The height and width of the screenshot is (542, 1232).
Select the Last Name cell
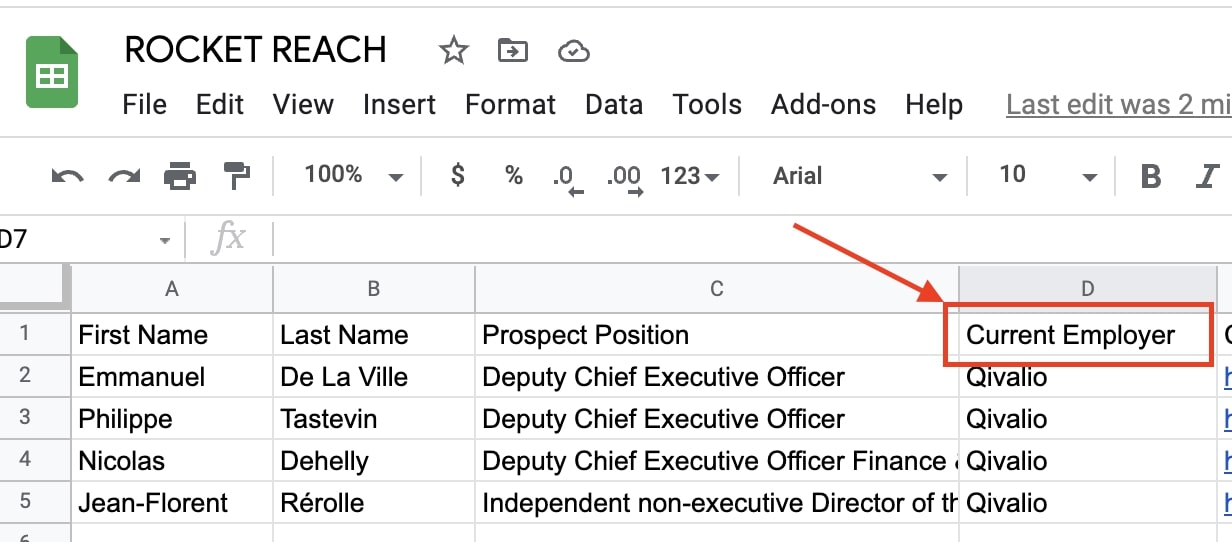coord(373,334)
